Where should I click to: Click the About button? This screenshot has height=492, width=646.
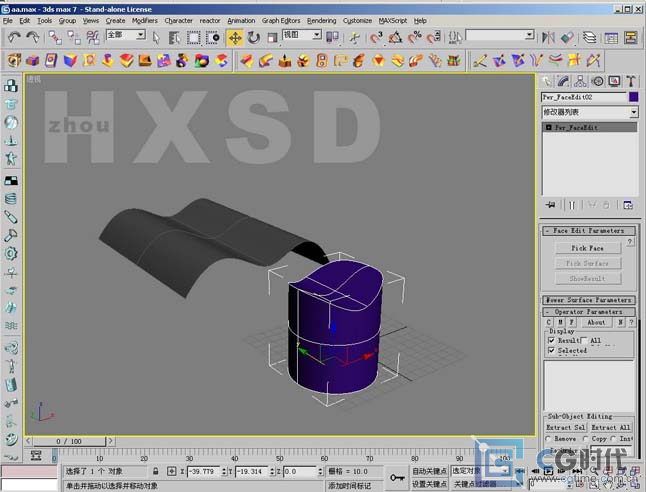596,323
